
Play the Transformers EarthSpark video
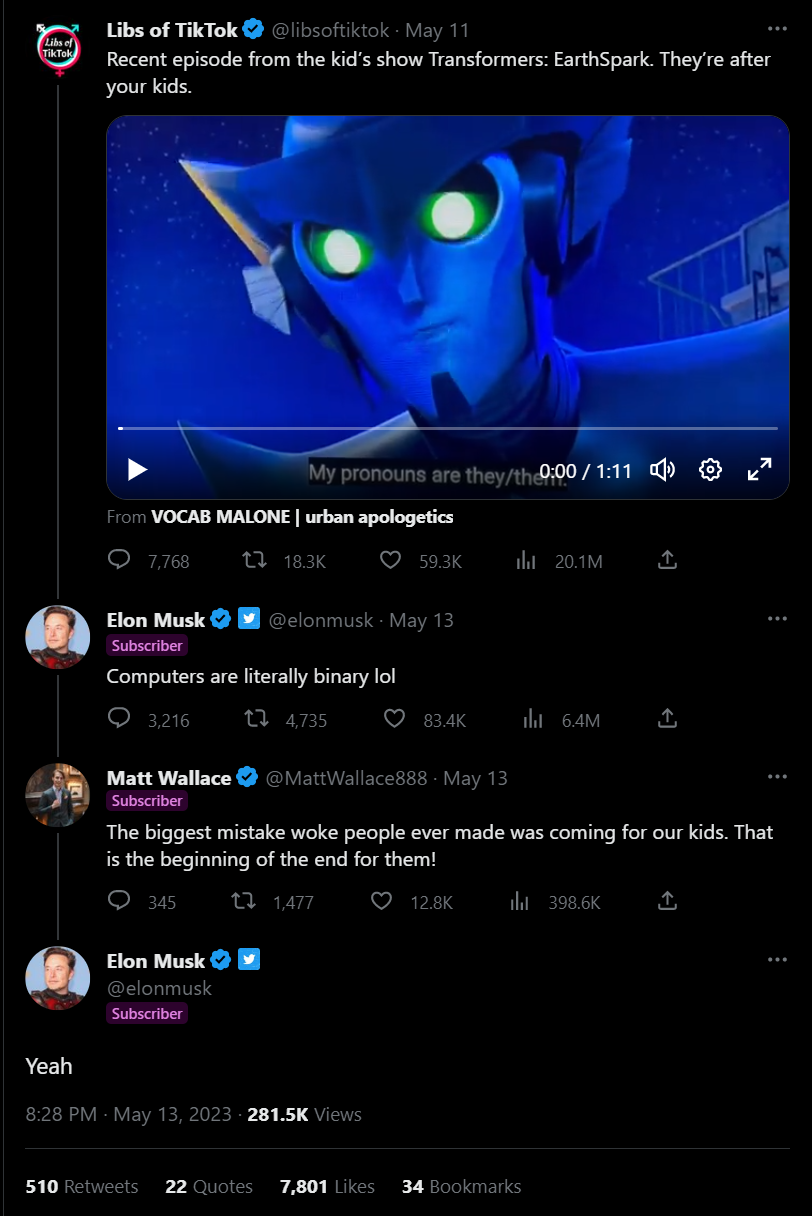[138, 469]
